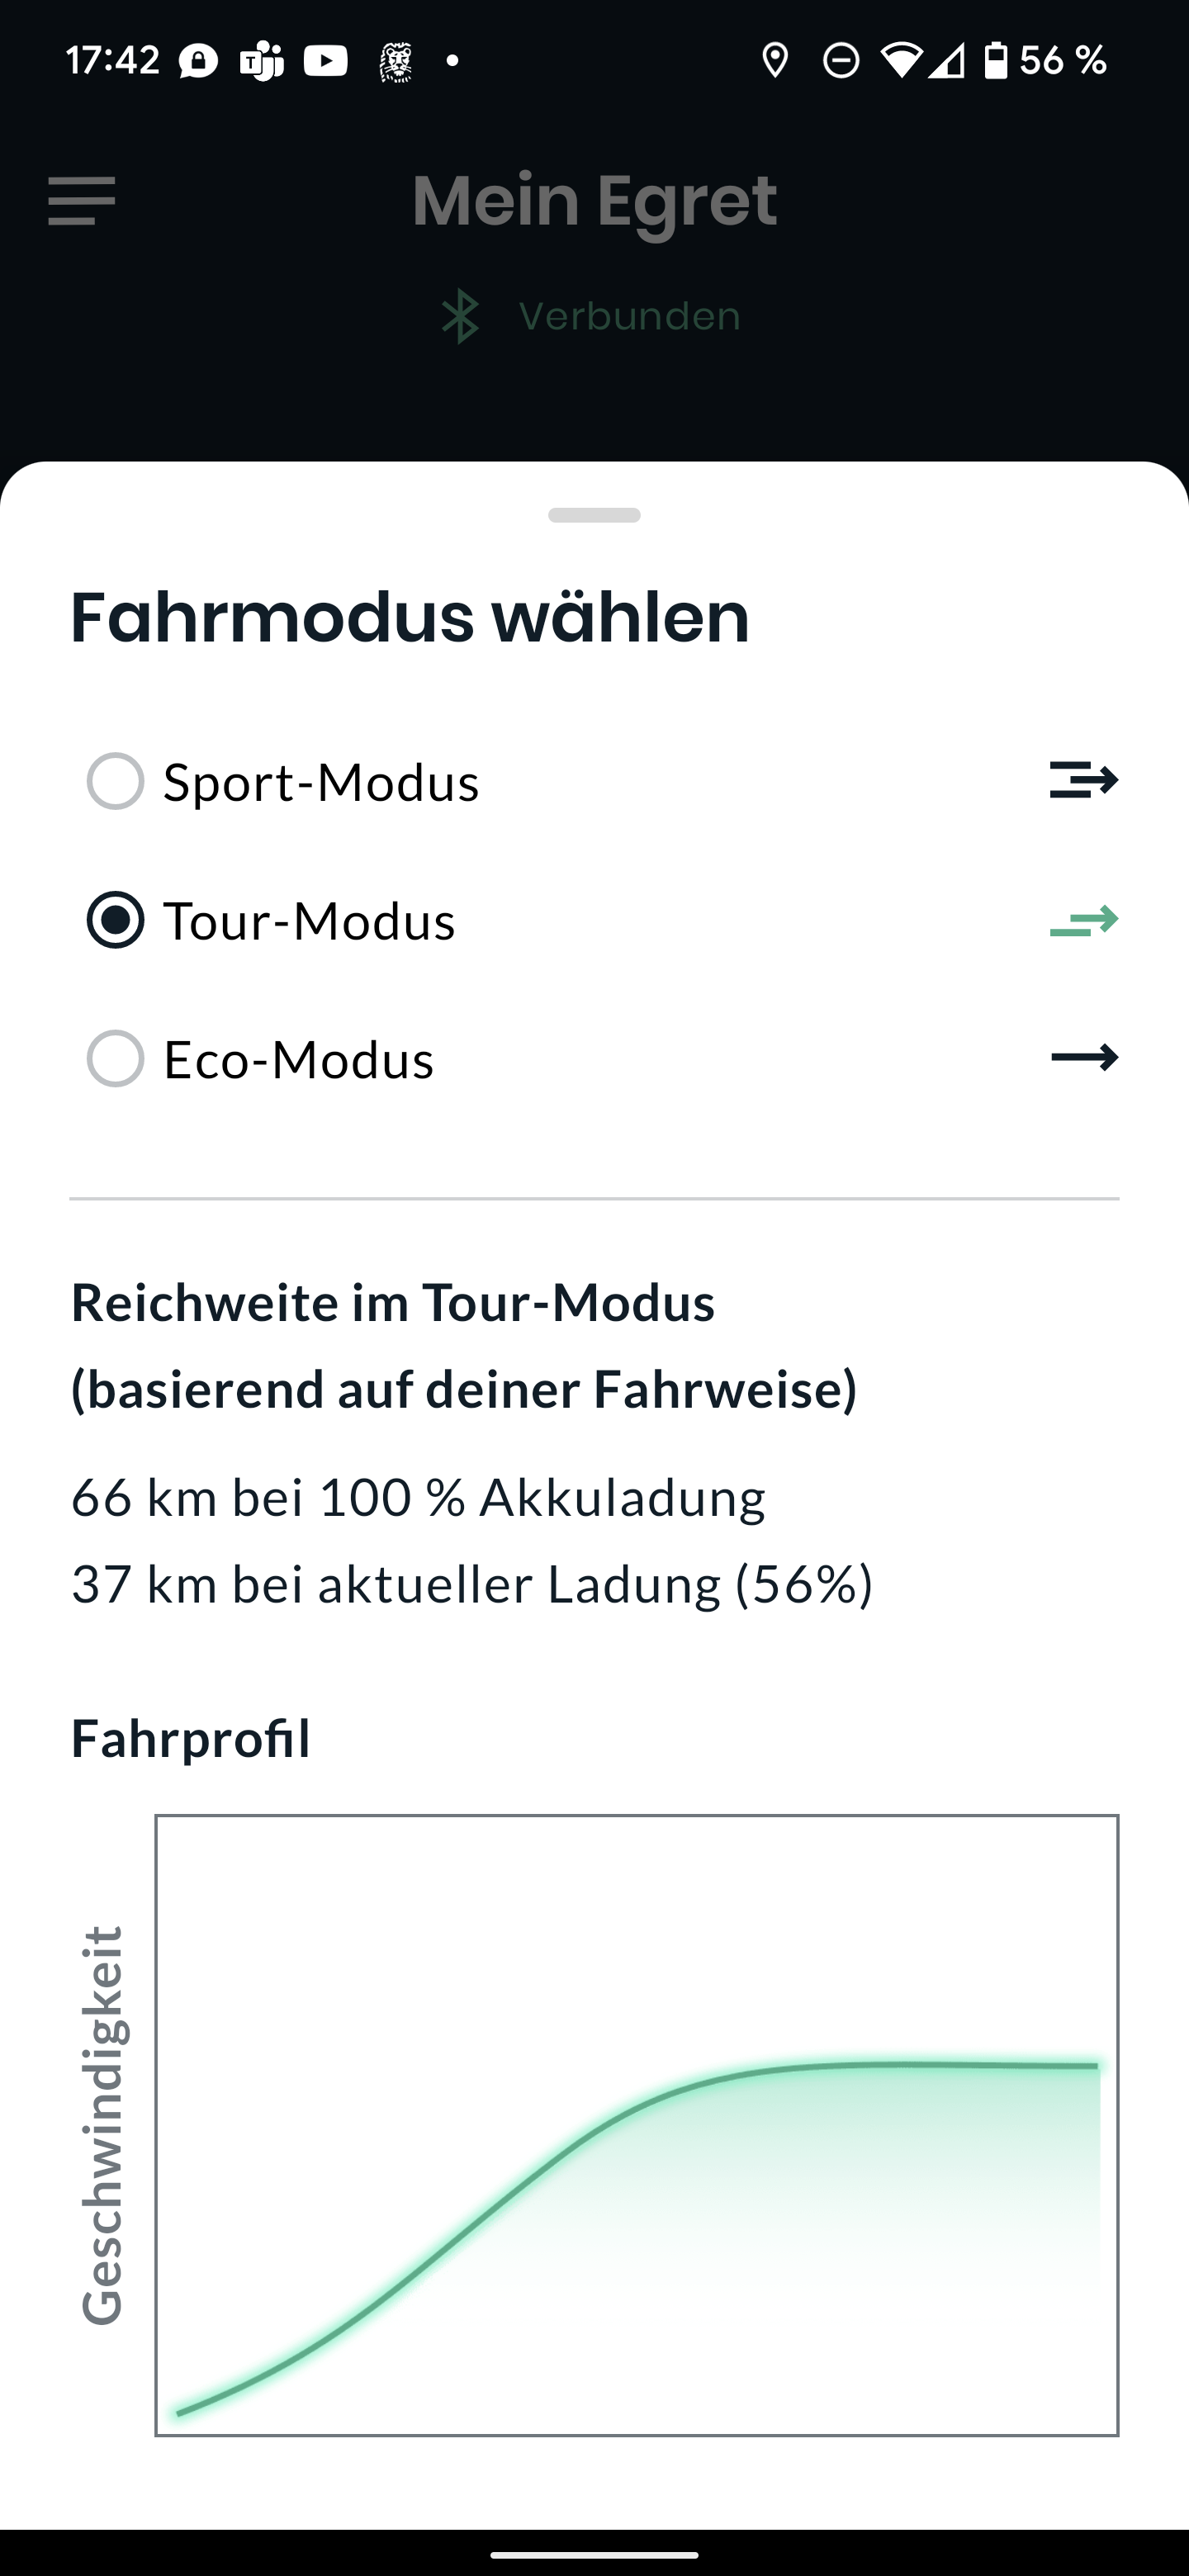Tap the bottom sheet drag handle

(594, 515)
